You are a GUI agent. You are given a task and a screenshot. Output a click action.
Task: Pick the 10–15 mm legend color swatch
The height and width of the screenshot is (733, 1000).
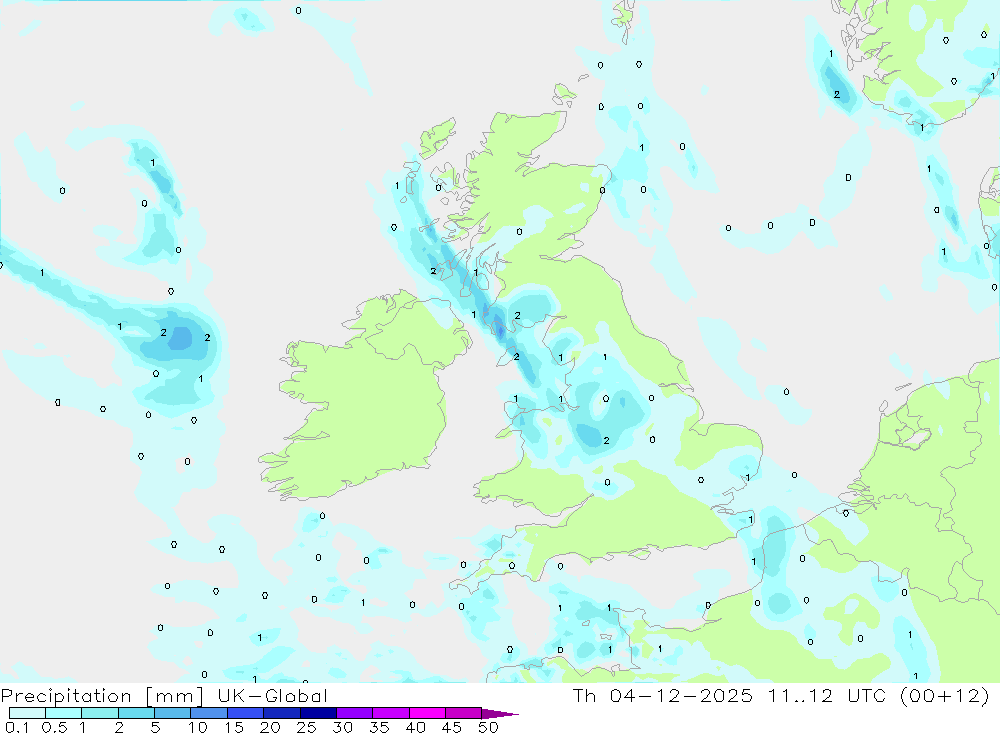point(209,713)
